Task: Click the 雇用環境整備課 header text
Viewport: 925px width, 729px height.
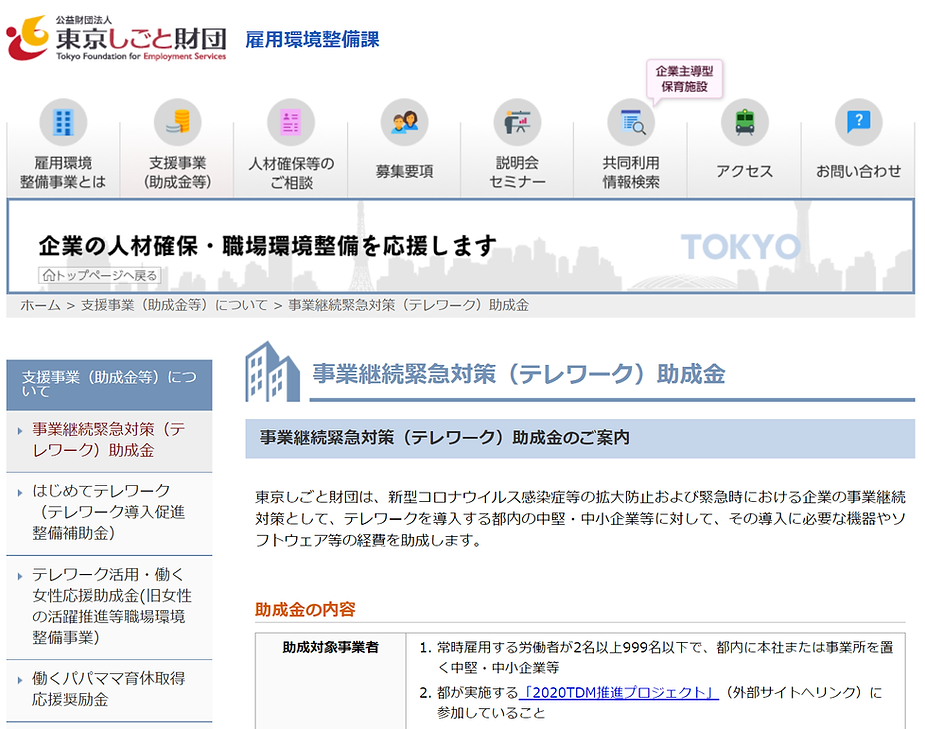Action: (312, 40)
